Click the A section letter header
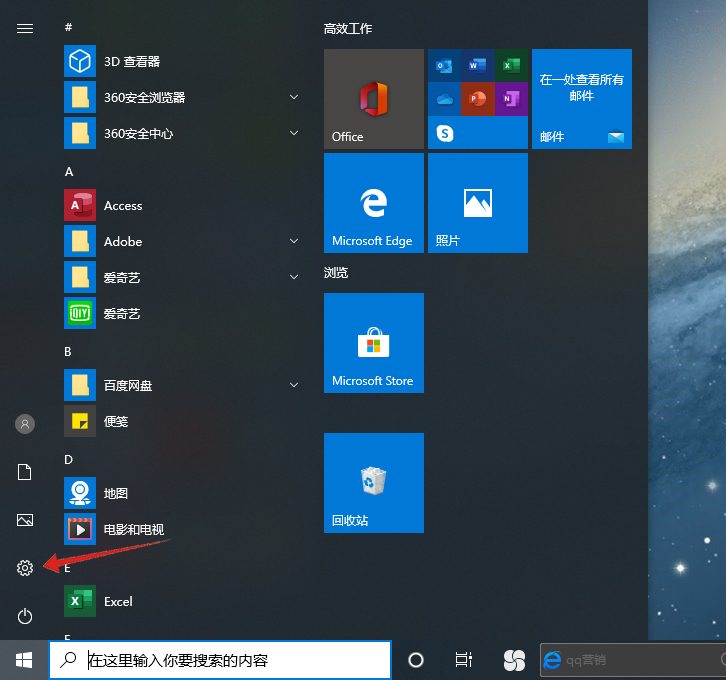 coord(69,172)
